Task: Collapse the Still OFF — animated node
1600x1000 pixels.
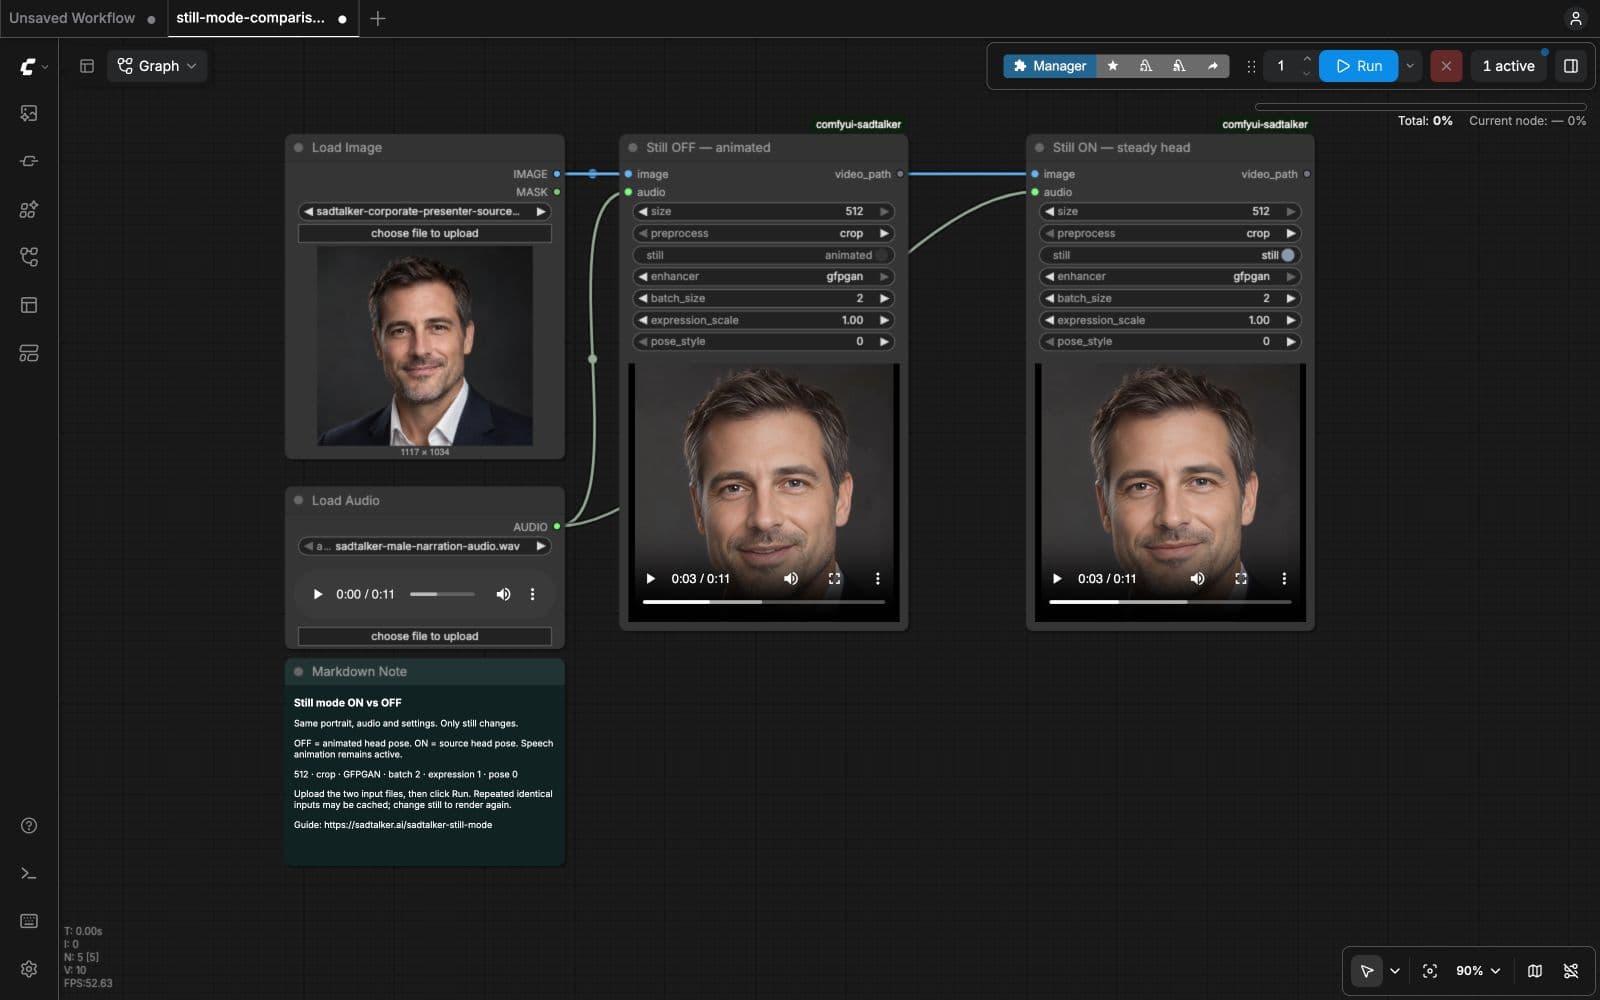Action: coord(632,147)
